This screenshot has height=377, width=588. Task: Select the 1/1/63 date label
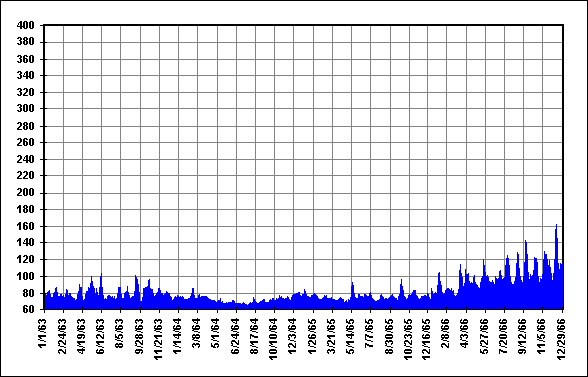42,333
